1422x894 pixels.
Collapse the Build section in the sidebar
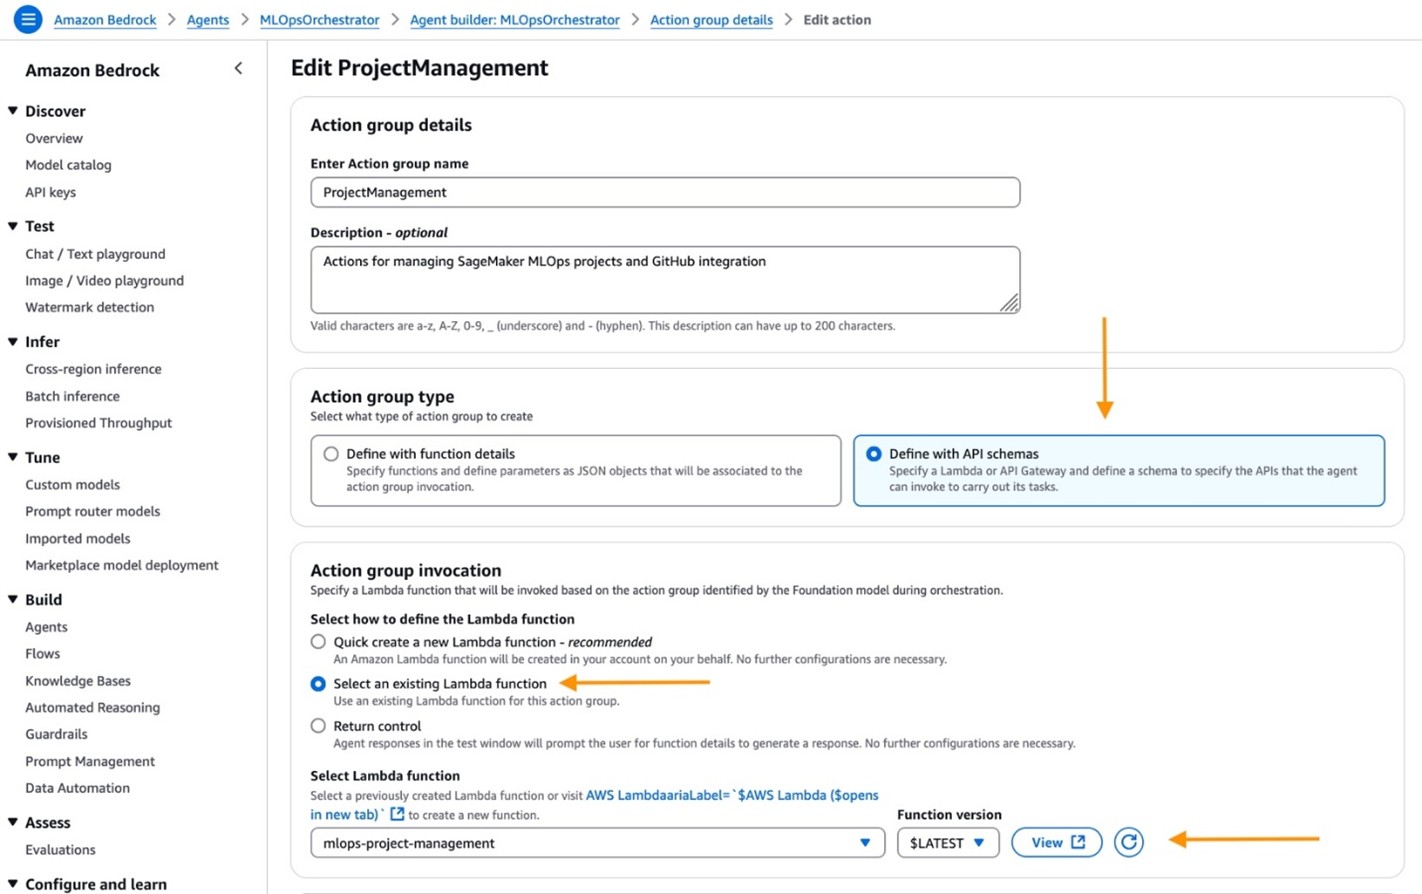[x=12, y=599]
